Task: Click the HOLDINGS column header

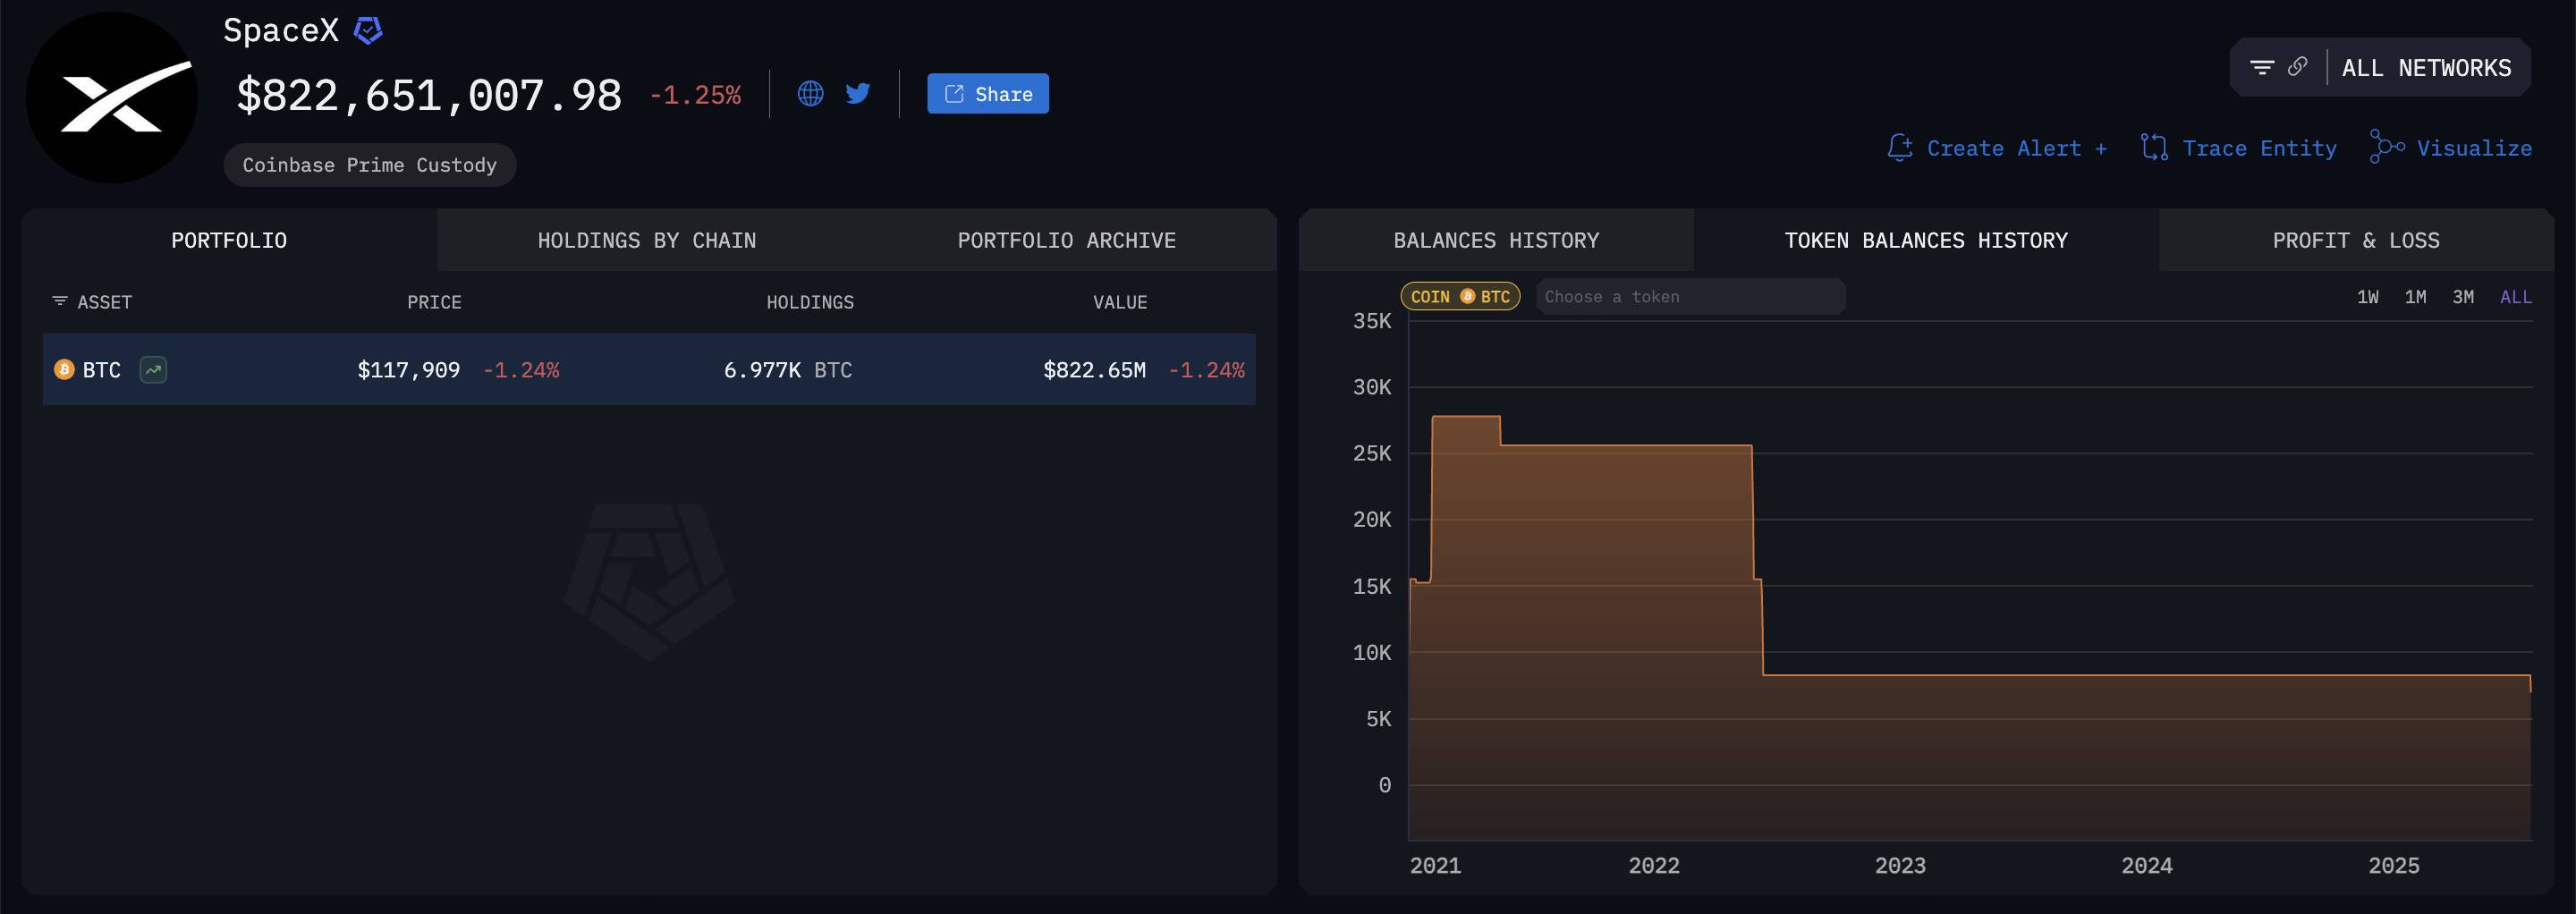Action: tap(810, 302)
